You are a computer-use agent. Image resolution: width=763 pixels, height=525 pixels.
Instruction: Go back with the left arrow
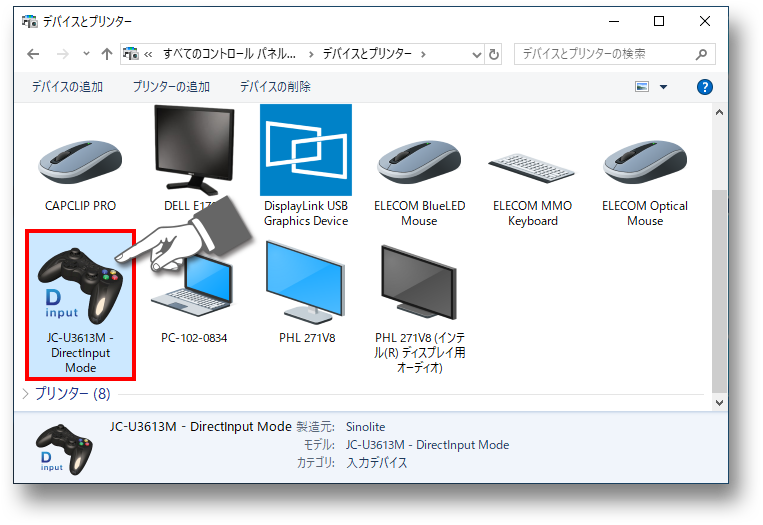pyautogui.click(x=33, y=54)
